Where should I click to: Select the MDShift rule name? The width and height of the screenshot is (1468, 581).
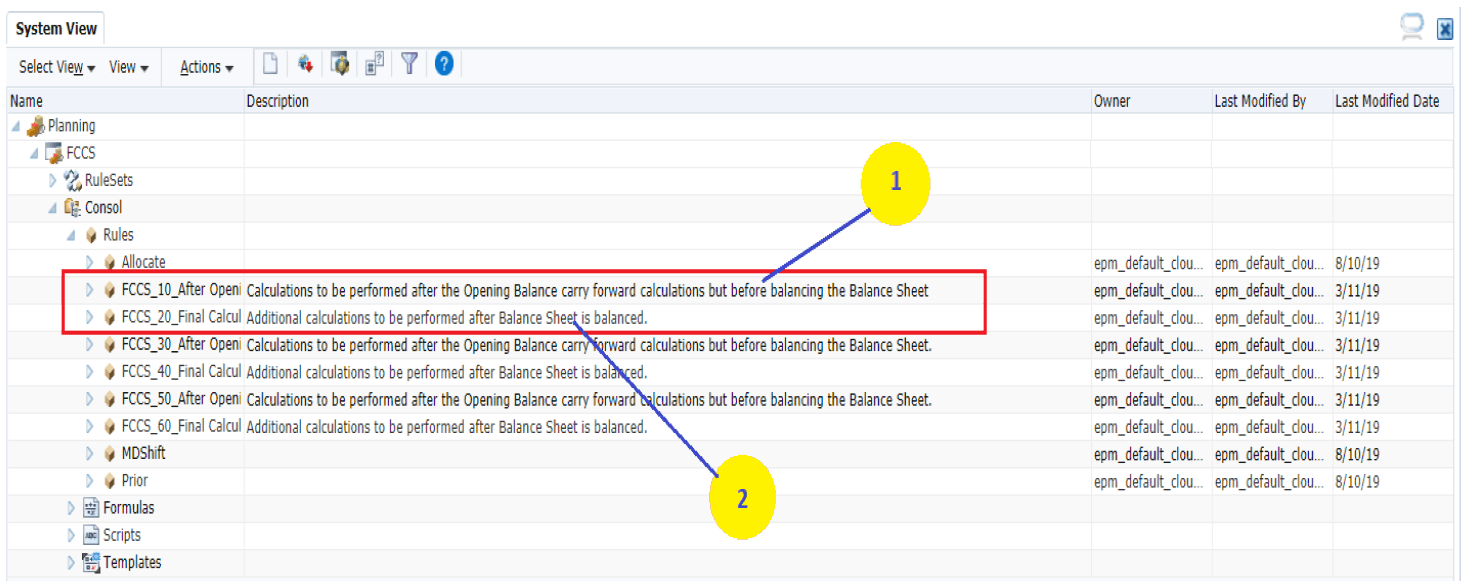tap(144, 453)
